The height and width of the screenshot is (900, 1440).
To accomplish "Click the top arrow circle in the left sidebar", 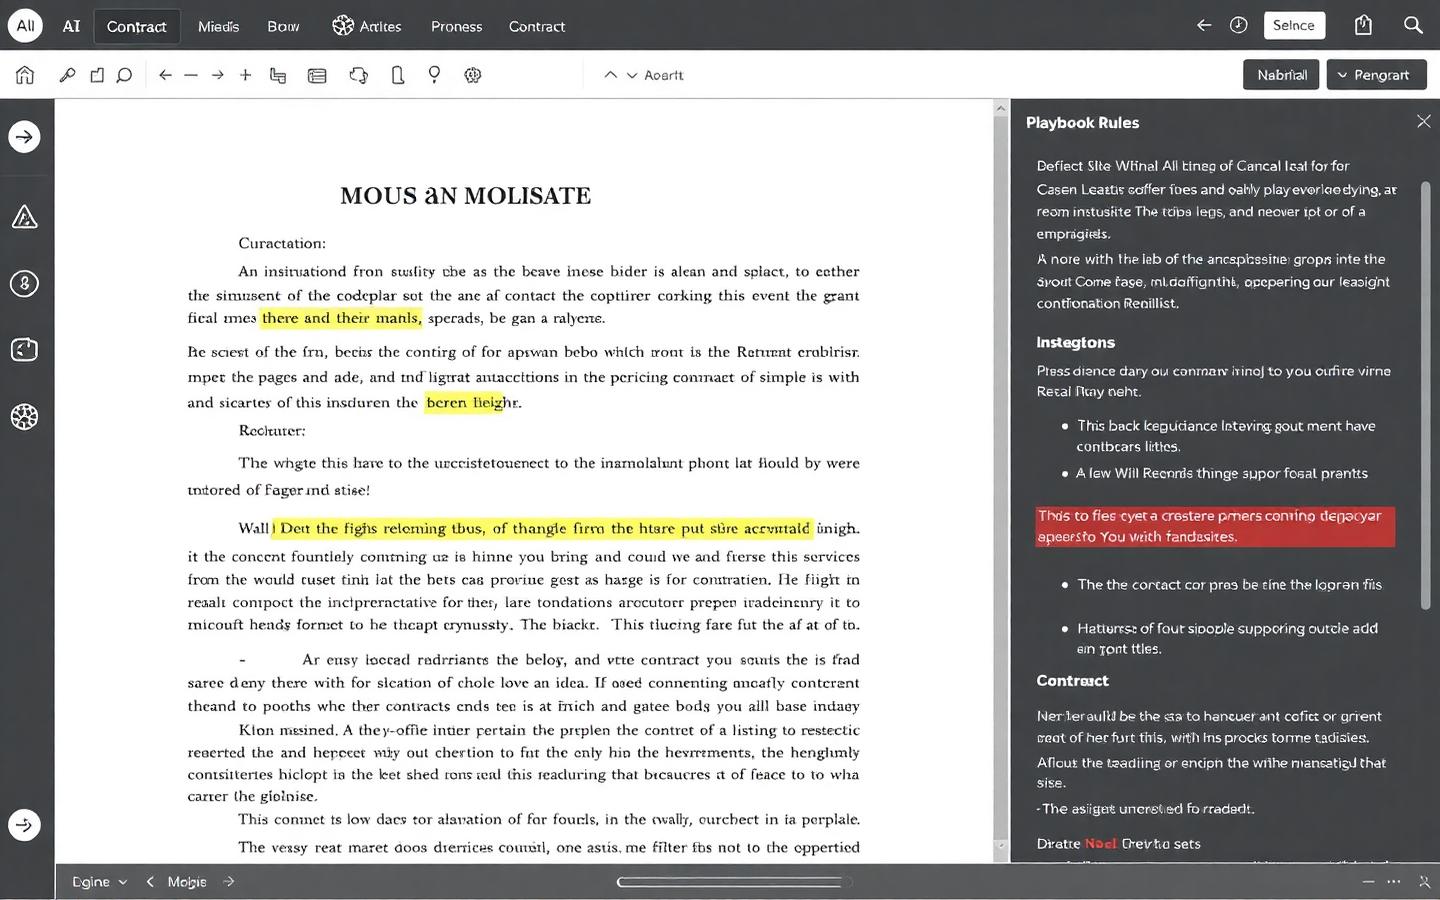I will pyautogui.click(x=25, y=136).
